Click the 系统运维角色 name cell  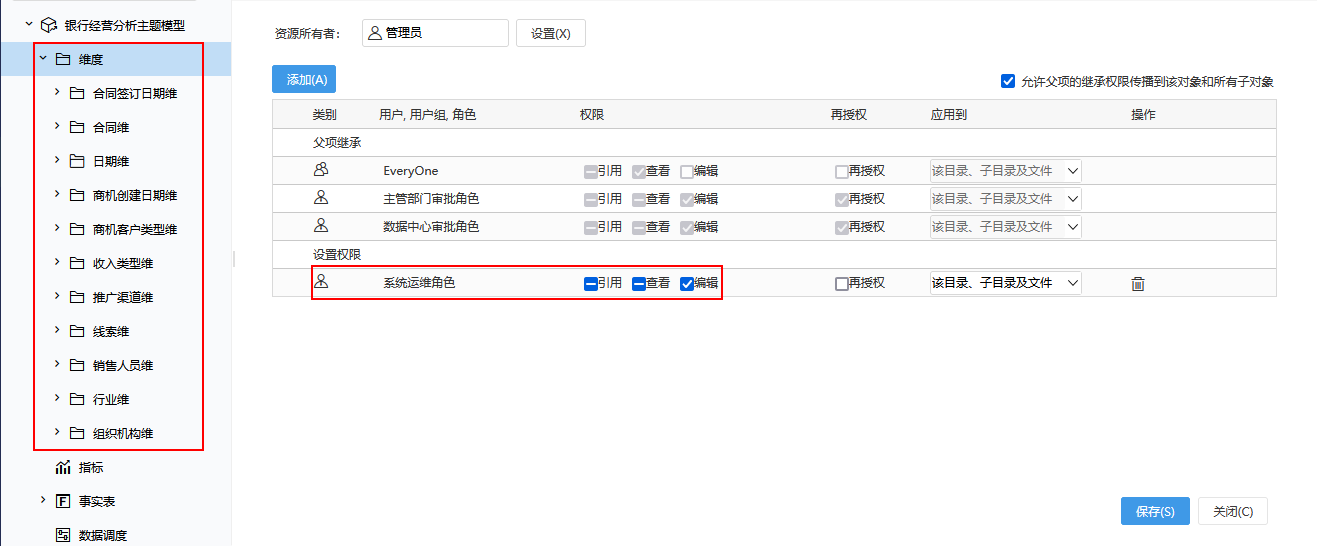coord(419,283)
